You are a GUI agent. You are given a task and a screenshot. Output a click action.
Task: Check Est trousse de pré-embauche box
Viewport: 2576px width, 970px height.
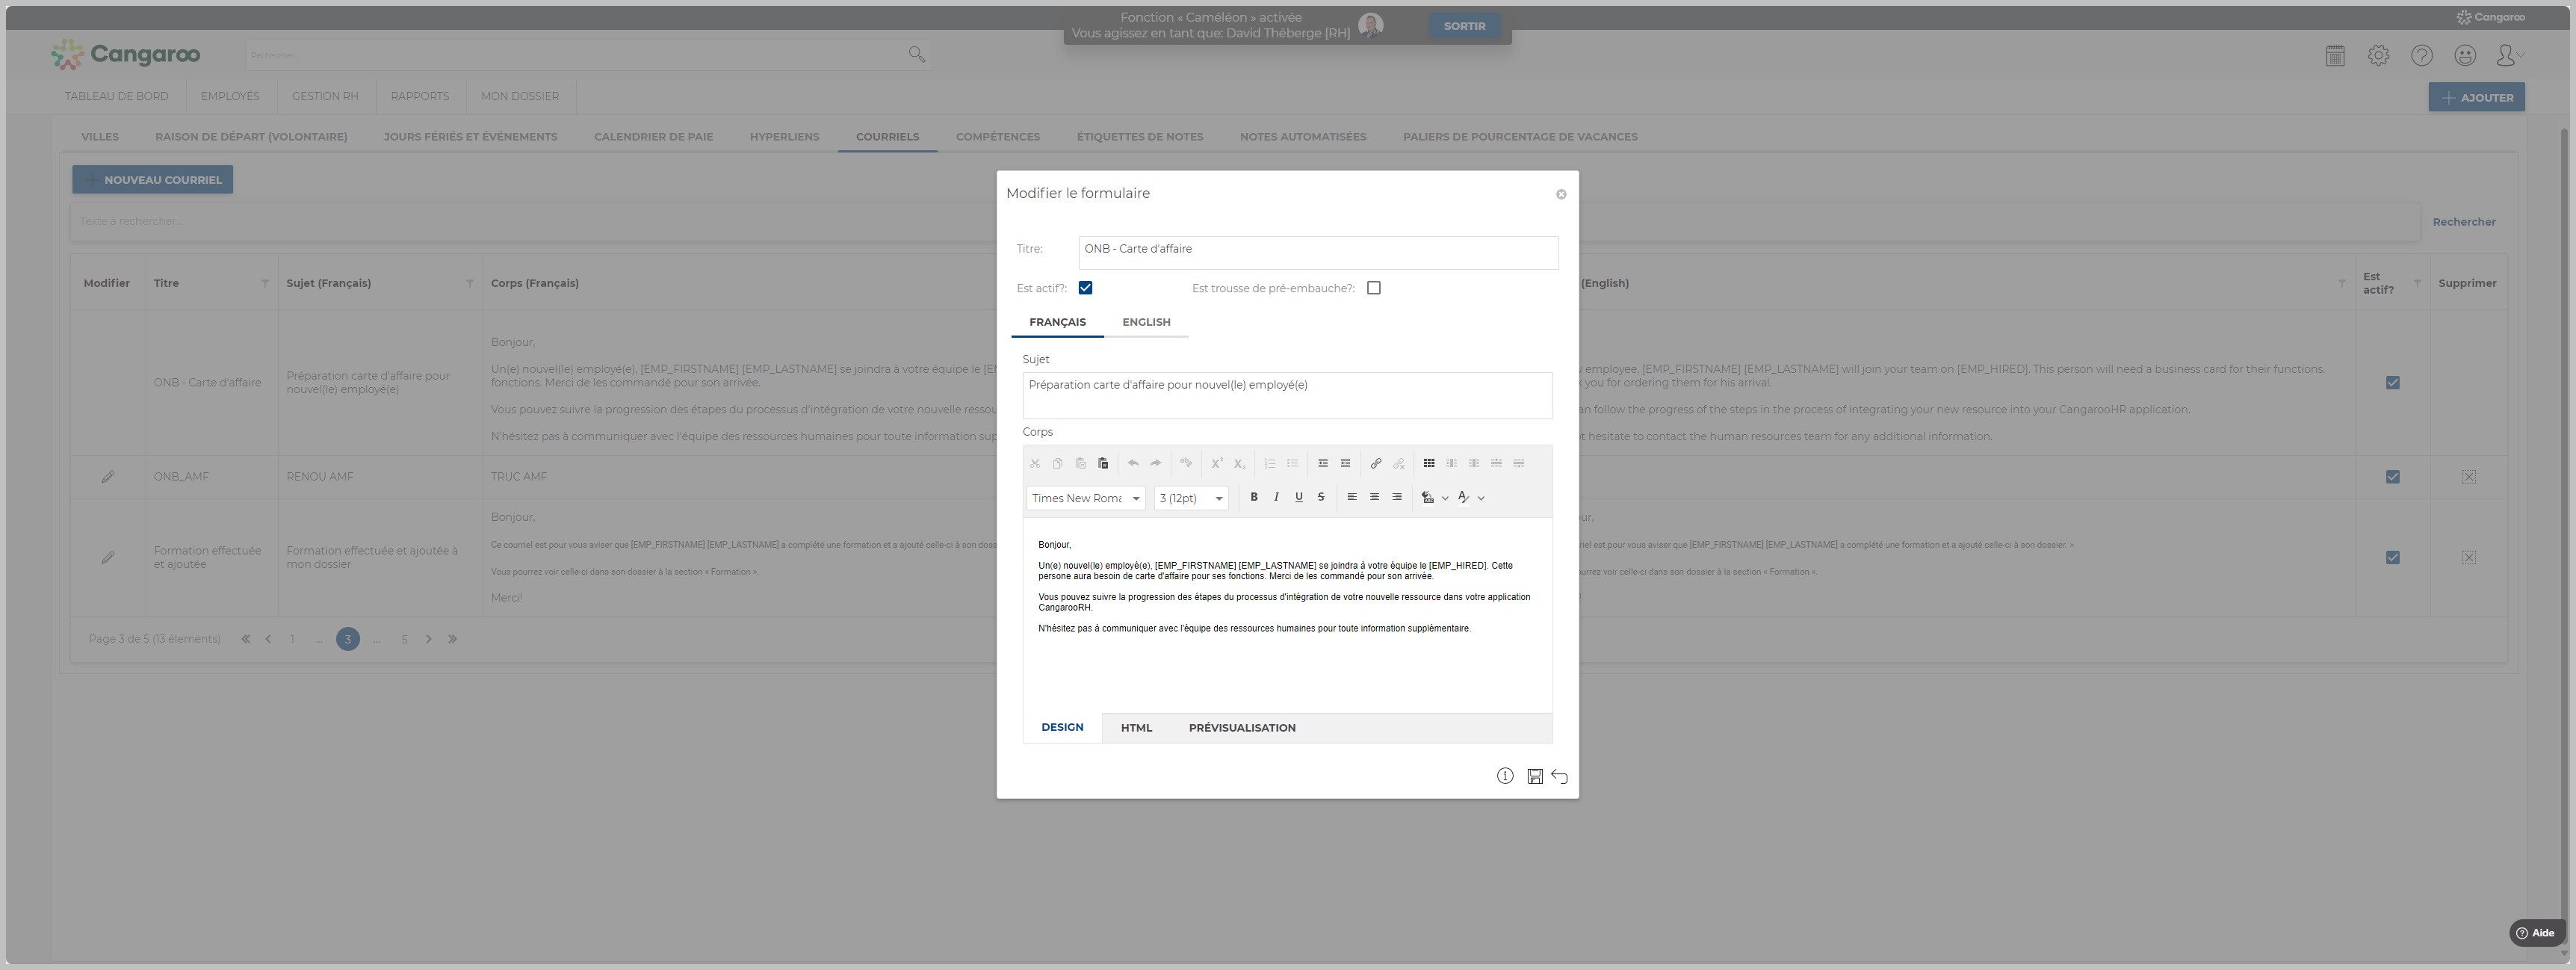(x=1373, y=288)
